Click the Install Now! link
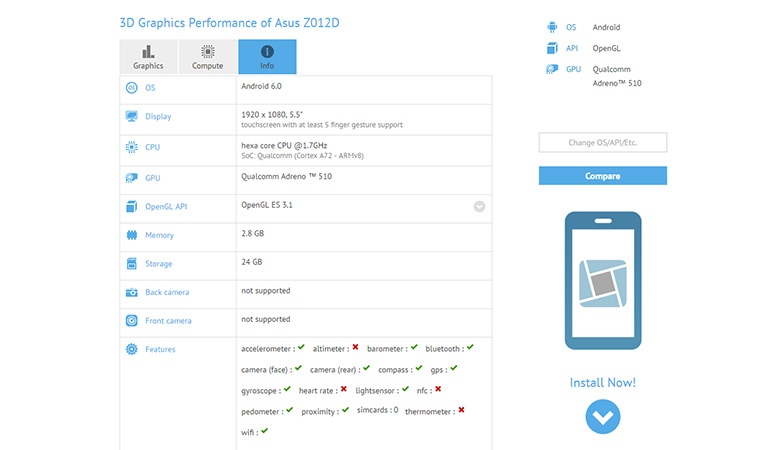Image resolution: width=768 pixels, height=450 pixels. tap(602, 383)
